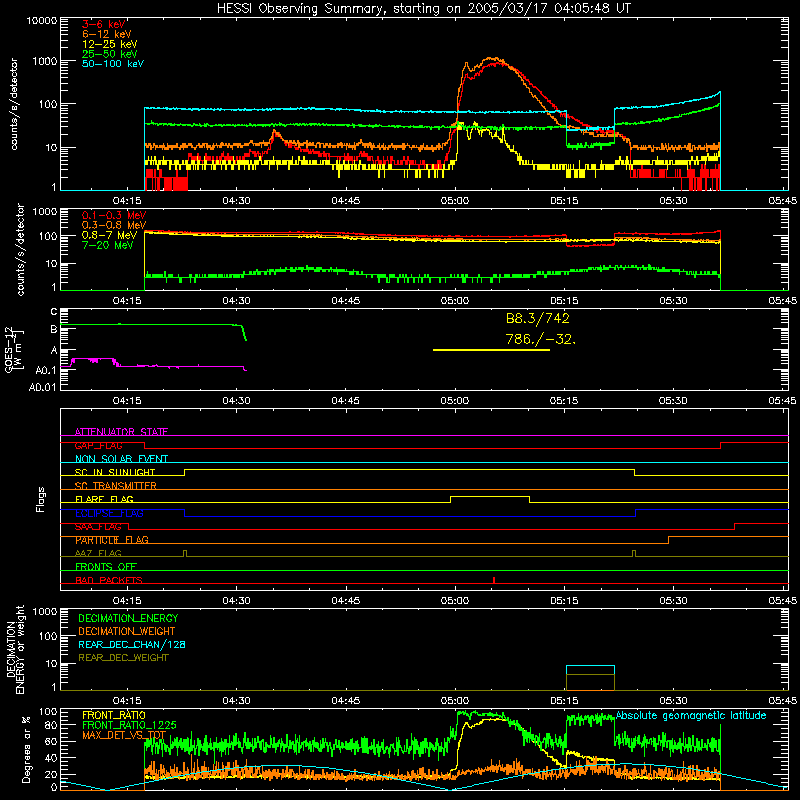
Task: Click the yellow FRONT_RATIO legend label
Action: coord(114,715)
